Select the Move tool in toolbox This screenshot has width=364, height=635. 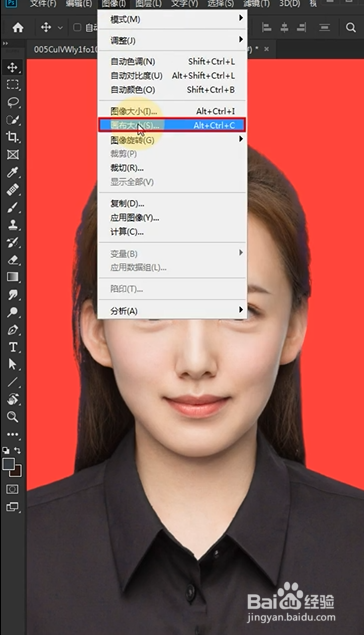tap(13, 67)
